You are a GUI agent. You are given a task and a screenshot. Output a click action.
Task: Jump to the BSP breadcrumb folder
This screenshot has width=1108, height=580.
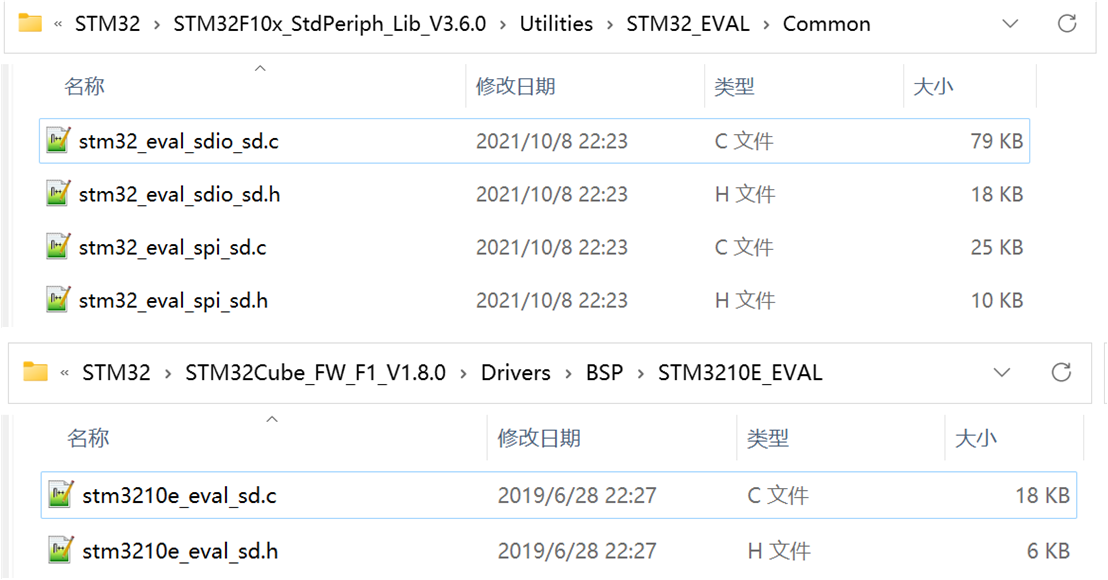[604, 373]
